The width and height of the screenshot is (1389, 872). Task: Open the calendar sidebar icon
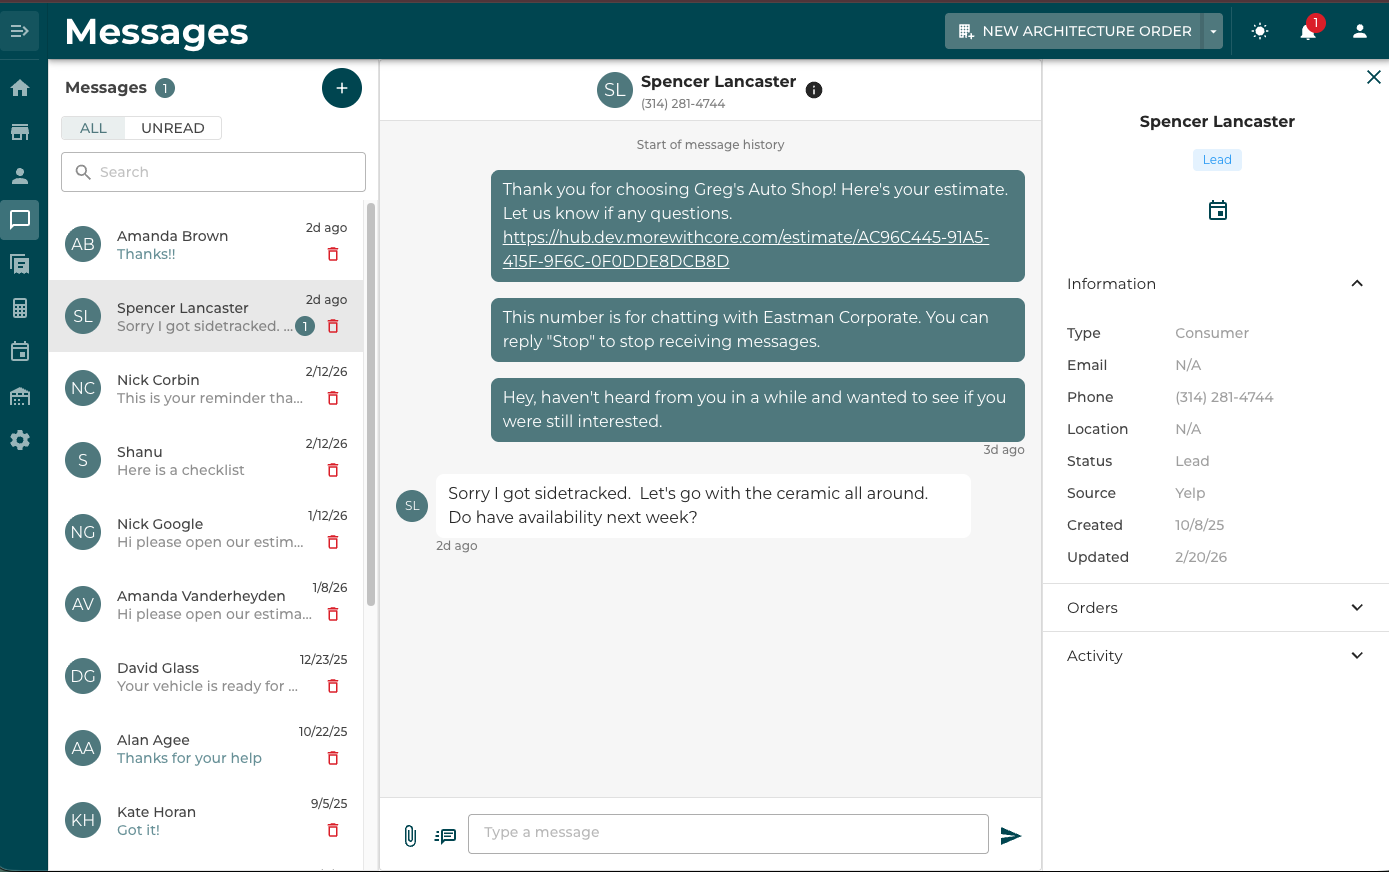[21, 351]
